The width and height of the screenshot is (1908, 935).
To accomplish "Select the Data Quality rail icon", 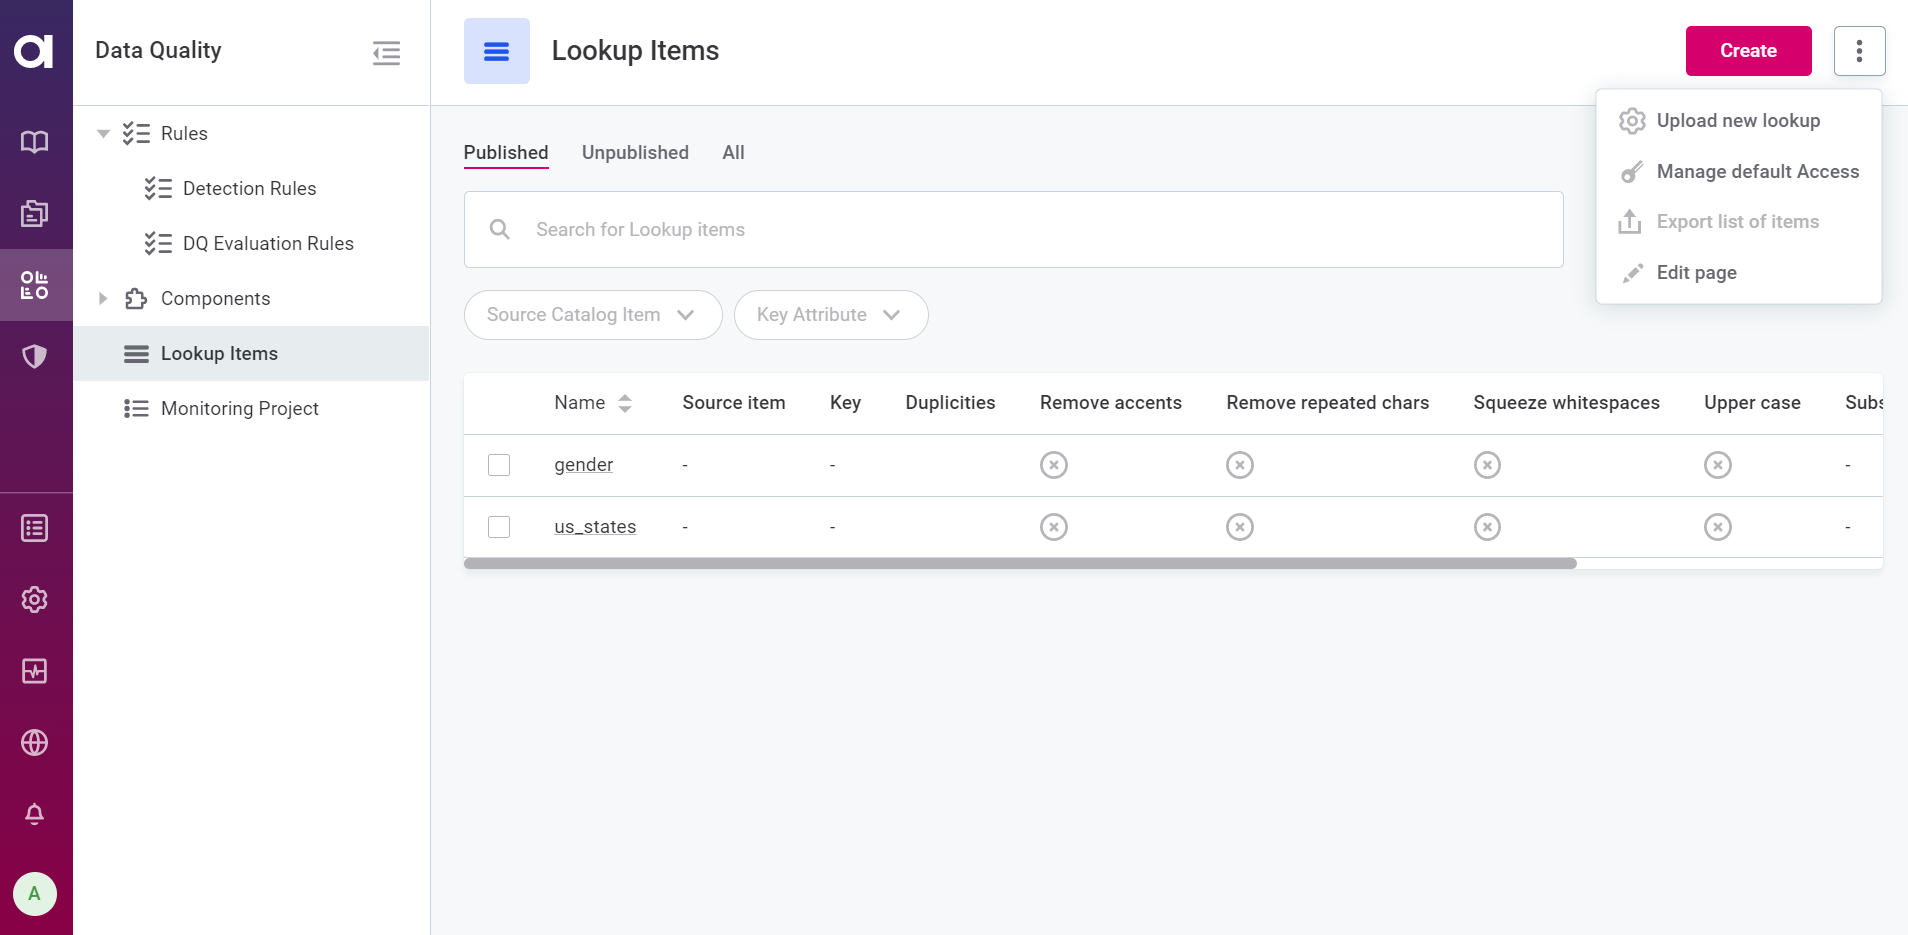I will pyautogui.click(x=35, y=285).
